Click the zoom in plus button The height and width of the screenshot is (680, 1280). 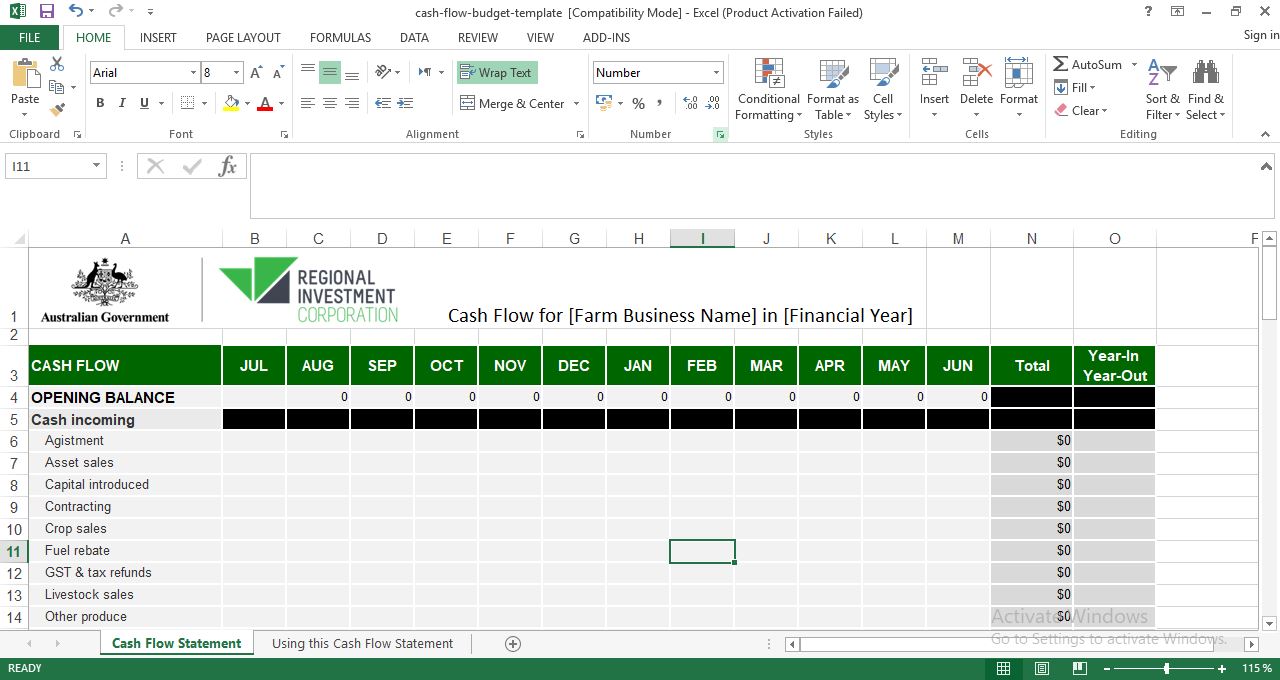tap(1222, 668)
